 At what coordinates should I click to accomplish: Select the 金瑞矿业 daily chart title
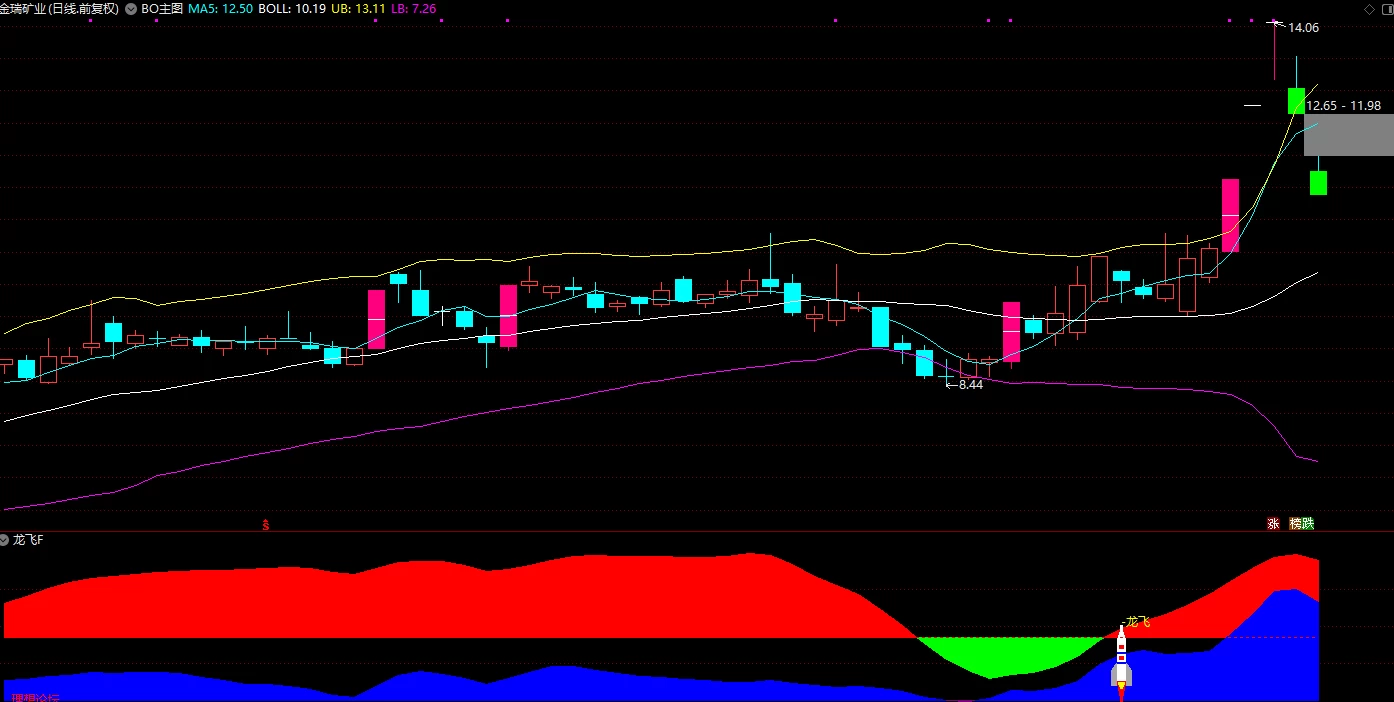pos(60,8)
